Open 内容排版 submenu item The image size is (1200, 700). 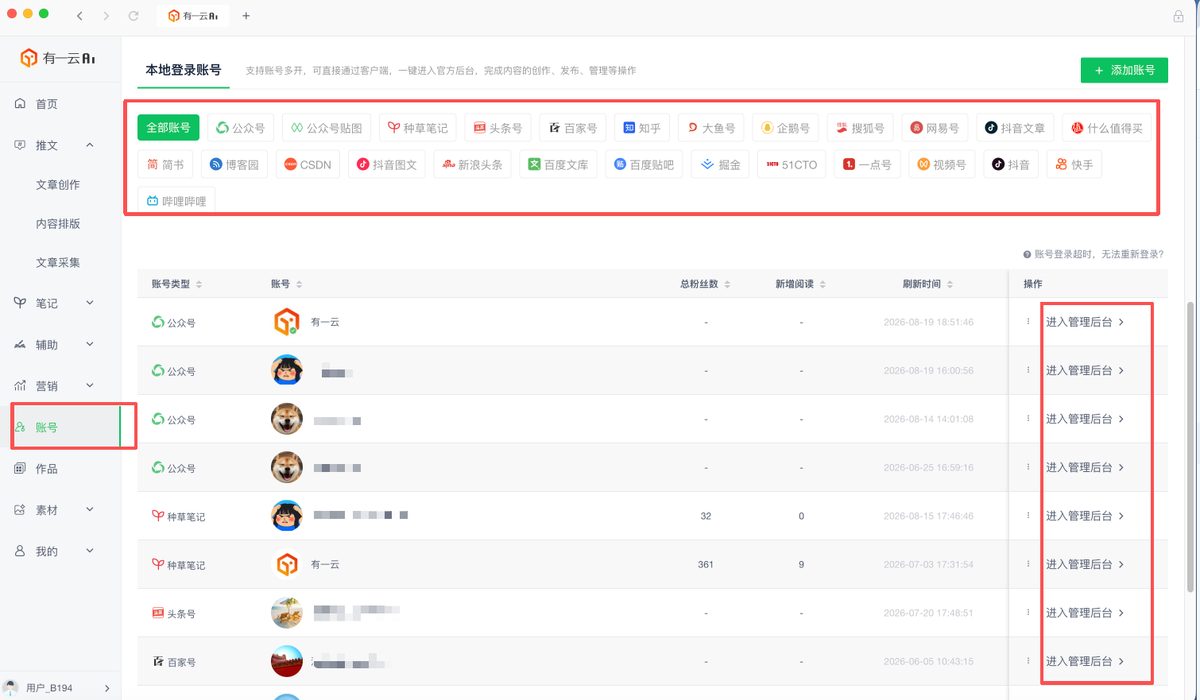(58, 224)
